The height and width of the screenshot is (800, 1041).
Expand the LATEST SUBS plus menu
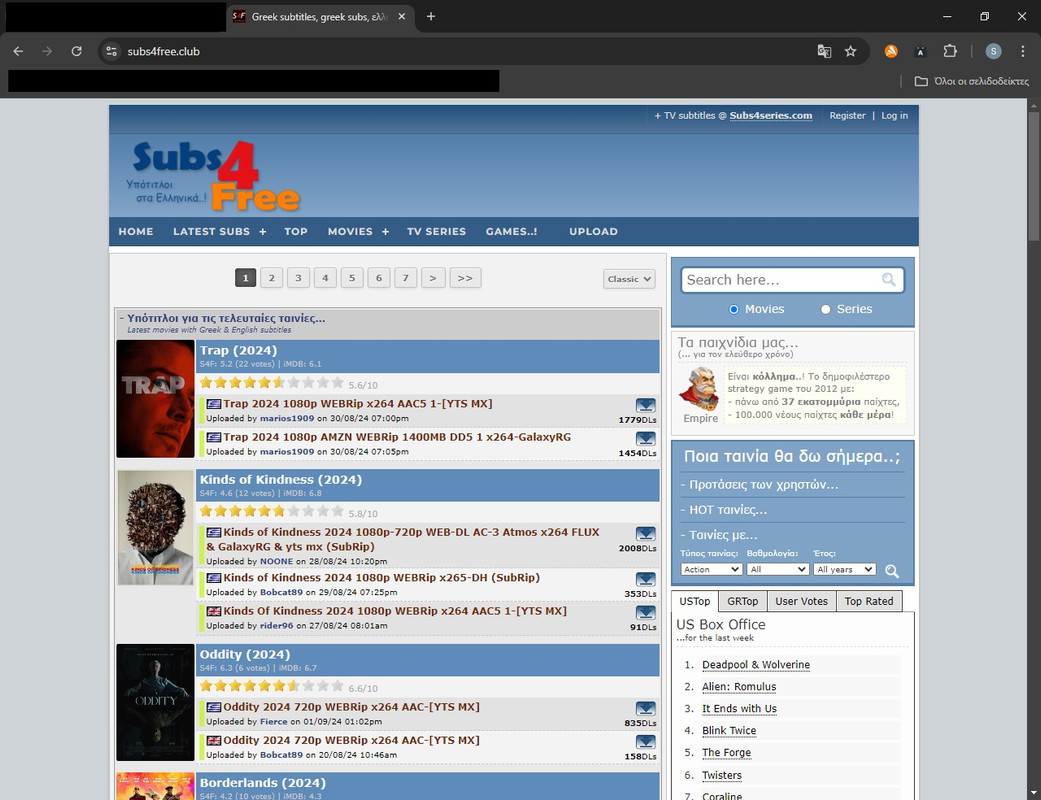click(x=263, y=232)
